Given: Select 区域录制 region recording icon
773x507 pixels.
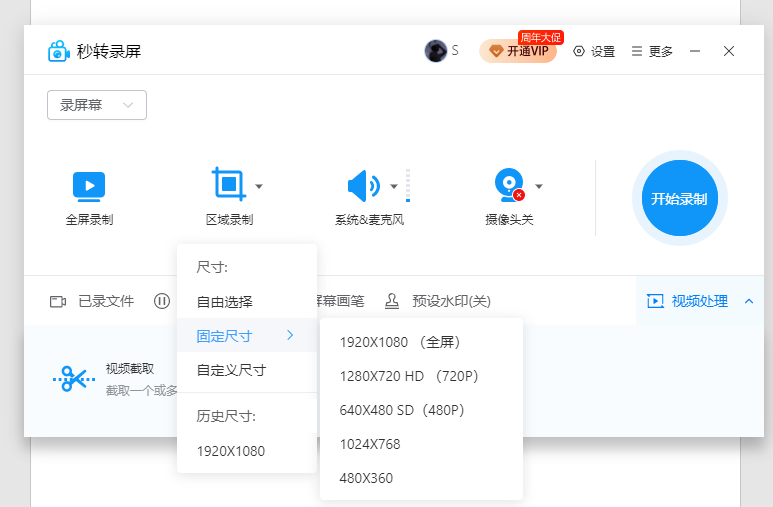Looking at the screenshot, I should pos(229,184).
